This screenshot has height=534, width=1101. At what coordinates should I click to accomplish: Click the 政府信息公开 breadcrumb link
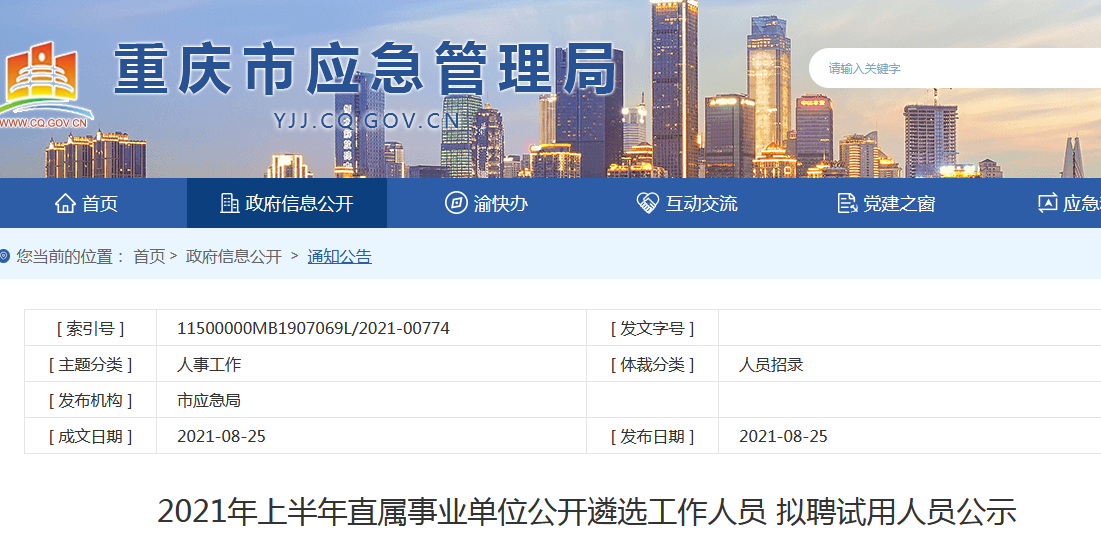pyautogui.click(x=234, y=257)
